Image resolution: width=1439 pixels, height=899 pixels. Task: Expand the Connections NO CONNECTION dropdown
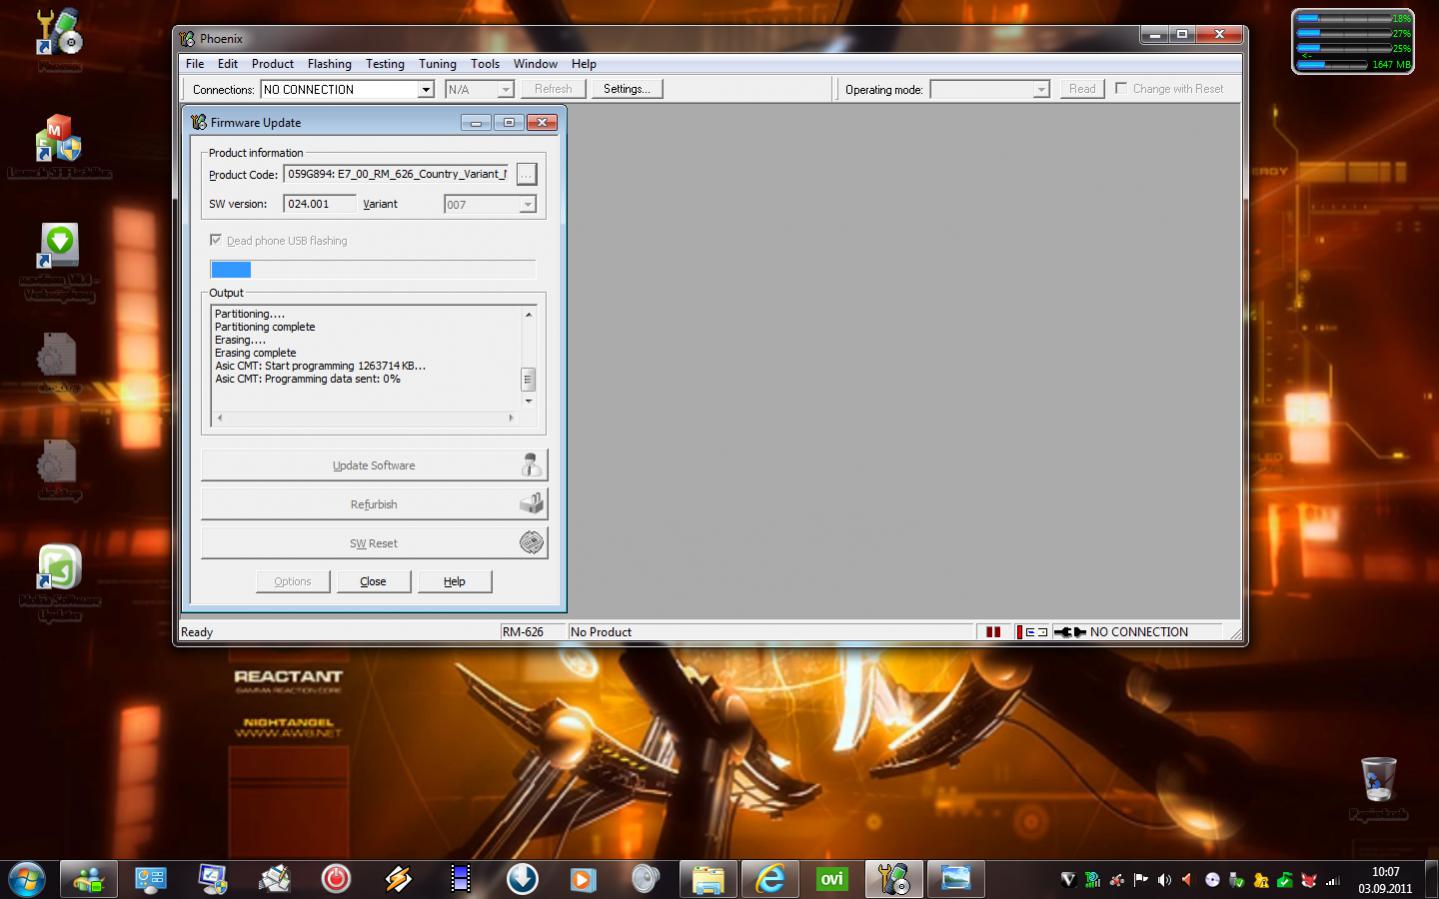426,90
